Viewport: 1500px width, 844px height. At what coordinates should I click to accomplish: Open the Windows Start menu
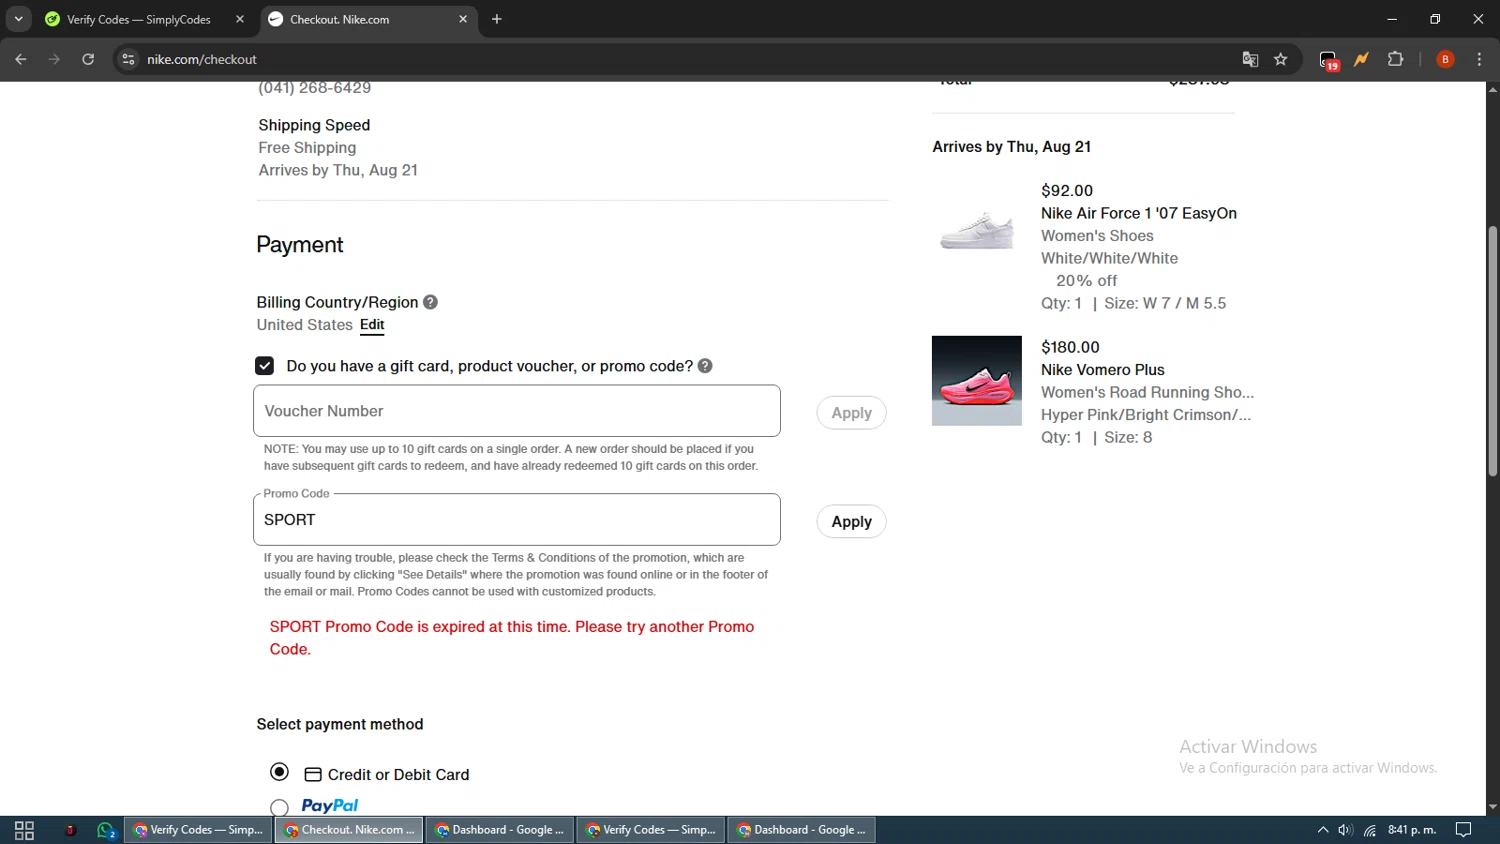pos(24,830)
